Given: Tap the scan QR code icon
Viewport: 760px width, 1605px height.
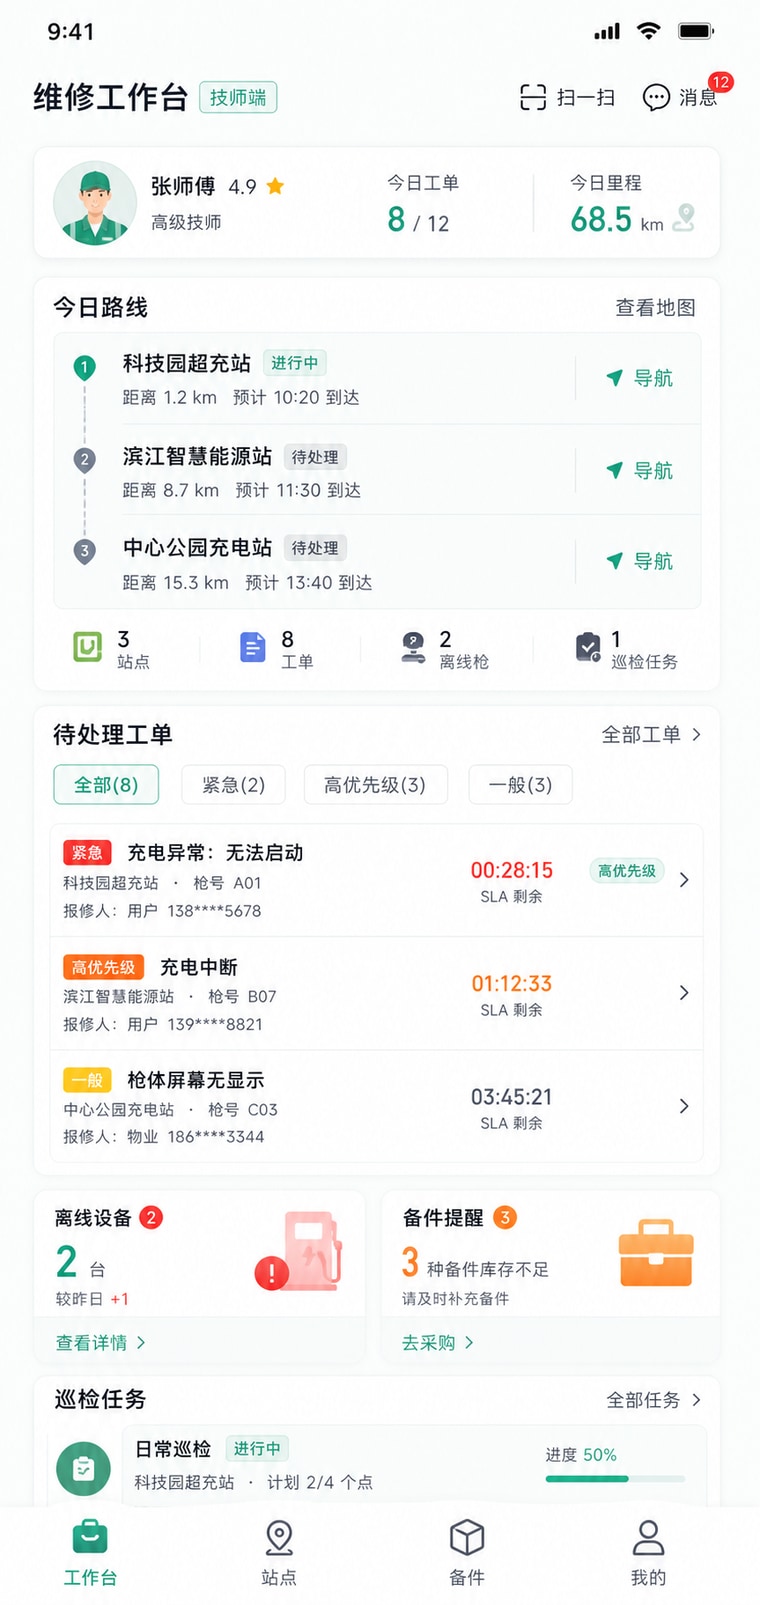Looking at the screenshot, I should [532, 97].
